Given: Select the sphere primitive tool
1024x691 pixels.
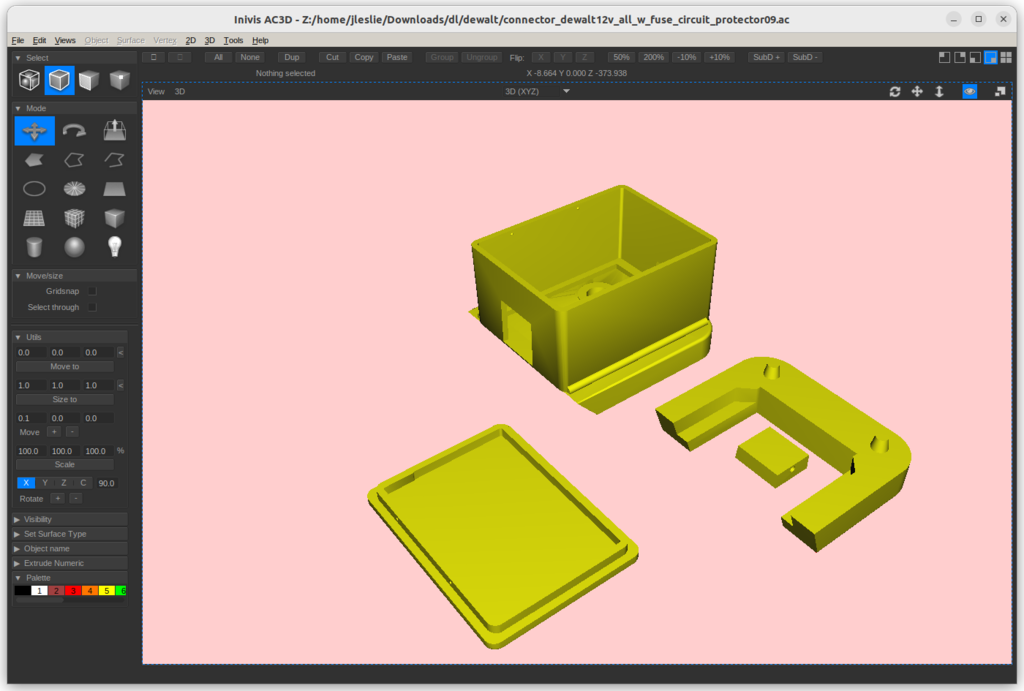Looking at the screenshot, I should pyautogui.click(x=74, y=246).
